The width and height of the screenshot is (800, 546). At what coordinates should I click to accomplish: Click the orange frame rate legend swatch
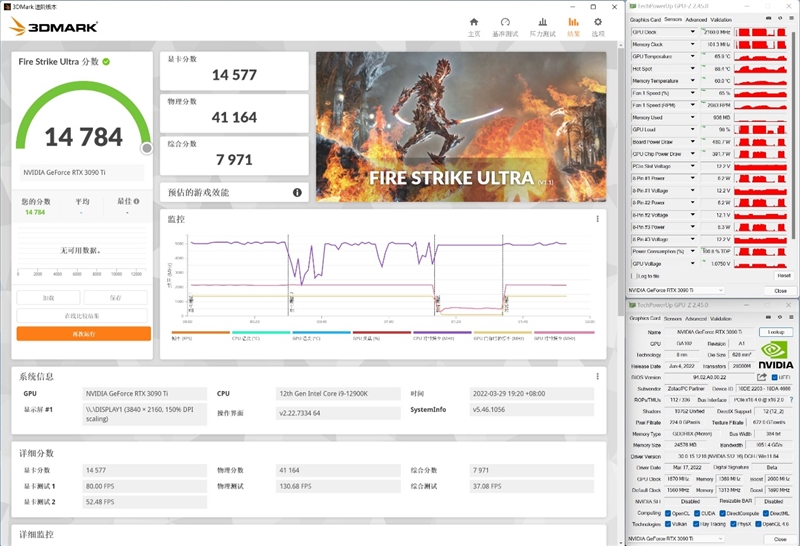[201, 332]
